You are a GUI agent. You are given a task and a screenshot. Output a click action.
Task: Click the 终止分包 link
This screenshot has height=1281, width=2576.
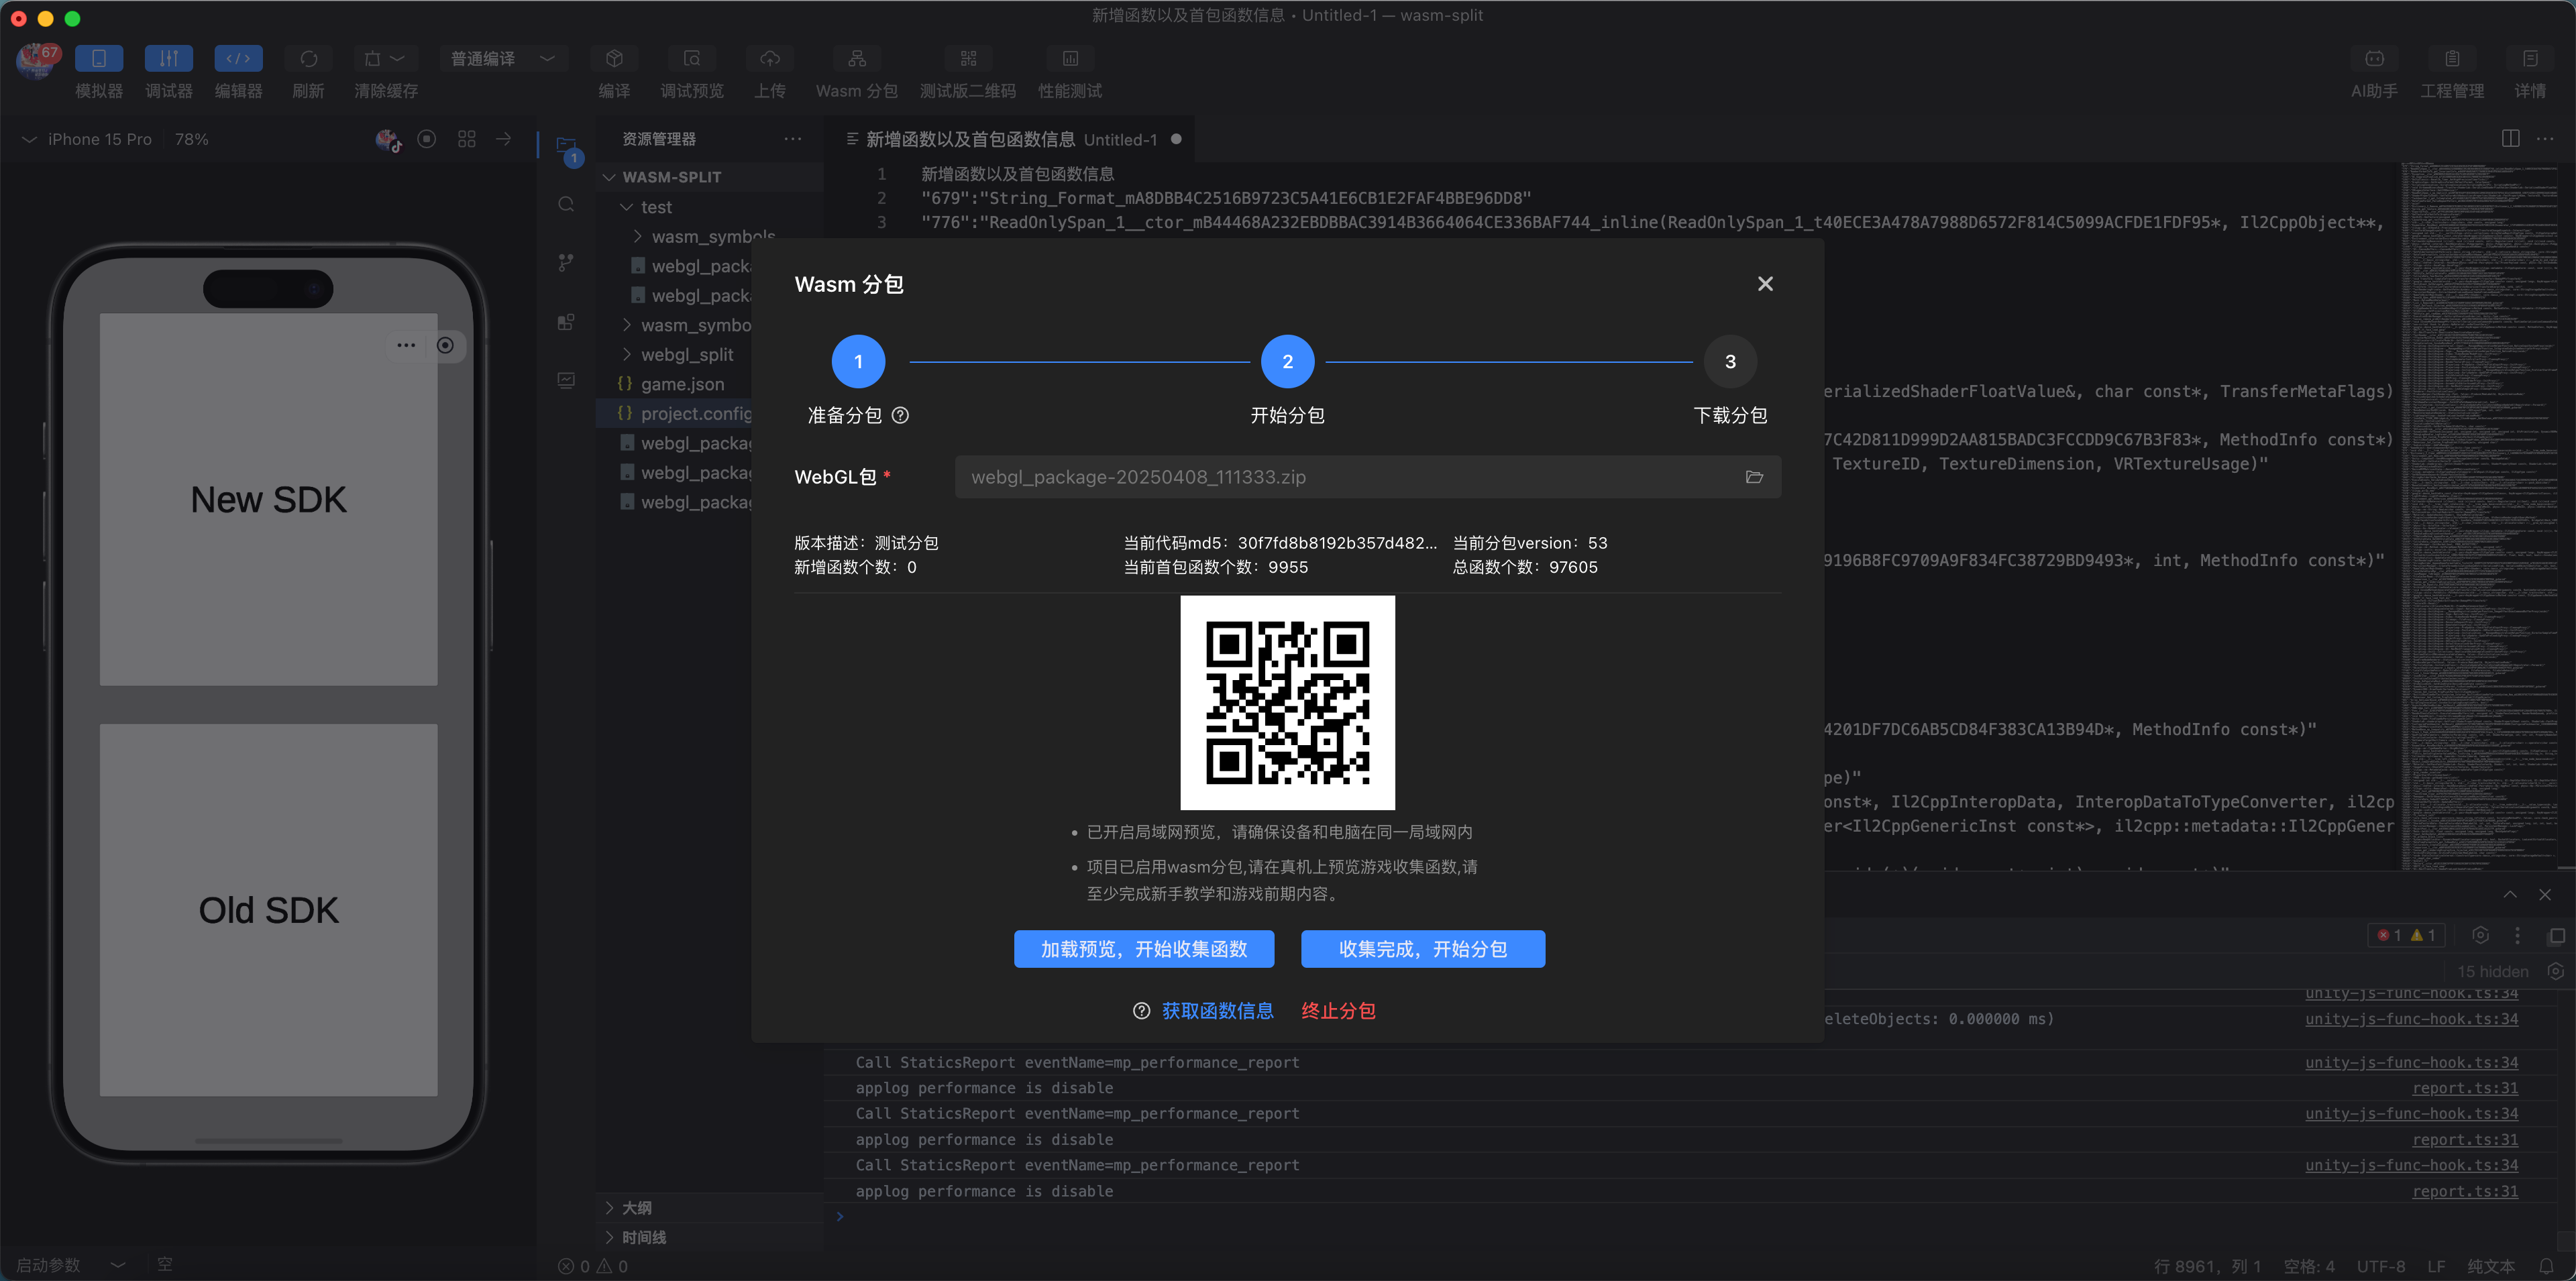coord(1338,1011)
